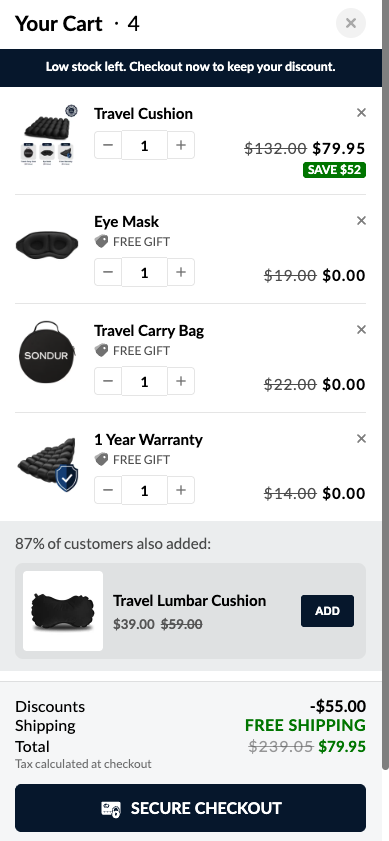Screen dimensions: 389x841
Task: Remove 1 Year Warranty from cart
Action: [x=361, y=439]
